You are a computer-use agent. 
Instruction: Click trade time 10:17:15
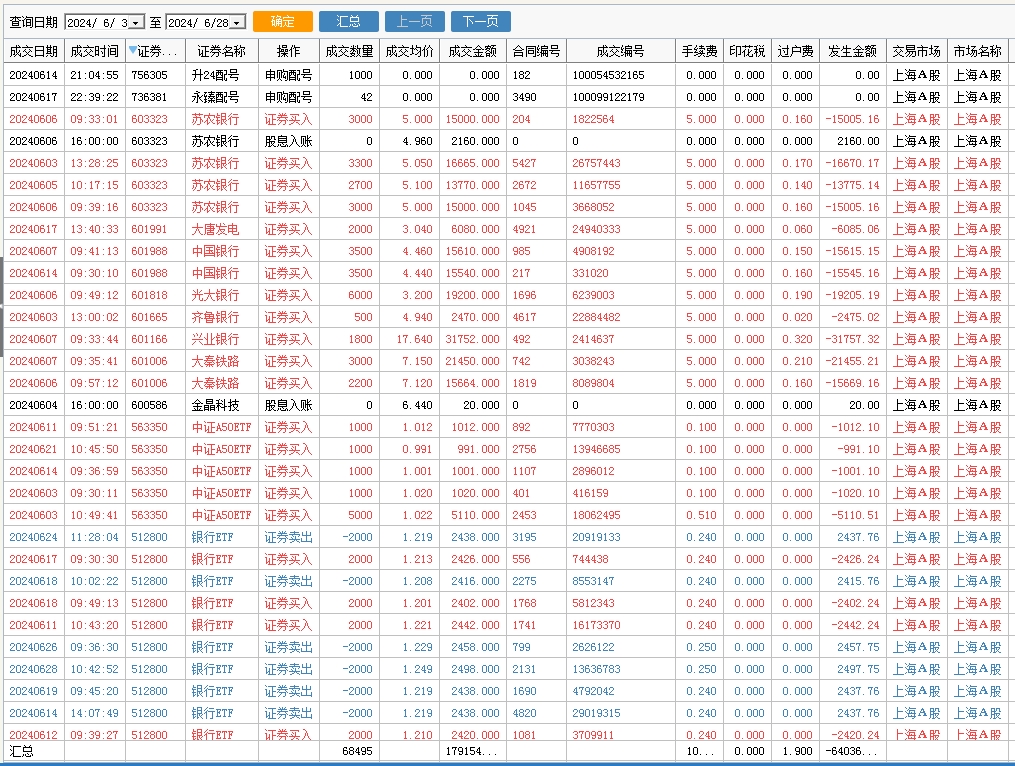coord(95,185)
